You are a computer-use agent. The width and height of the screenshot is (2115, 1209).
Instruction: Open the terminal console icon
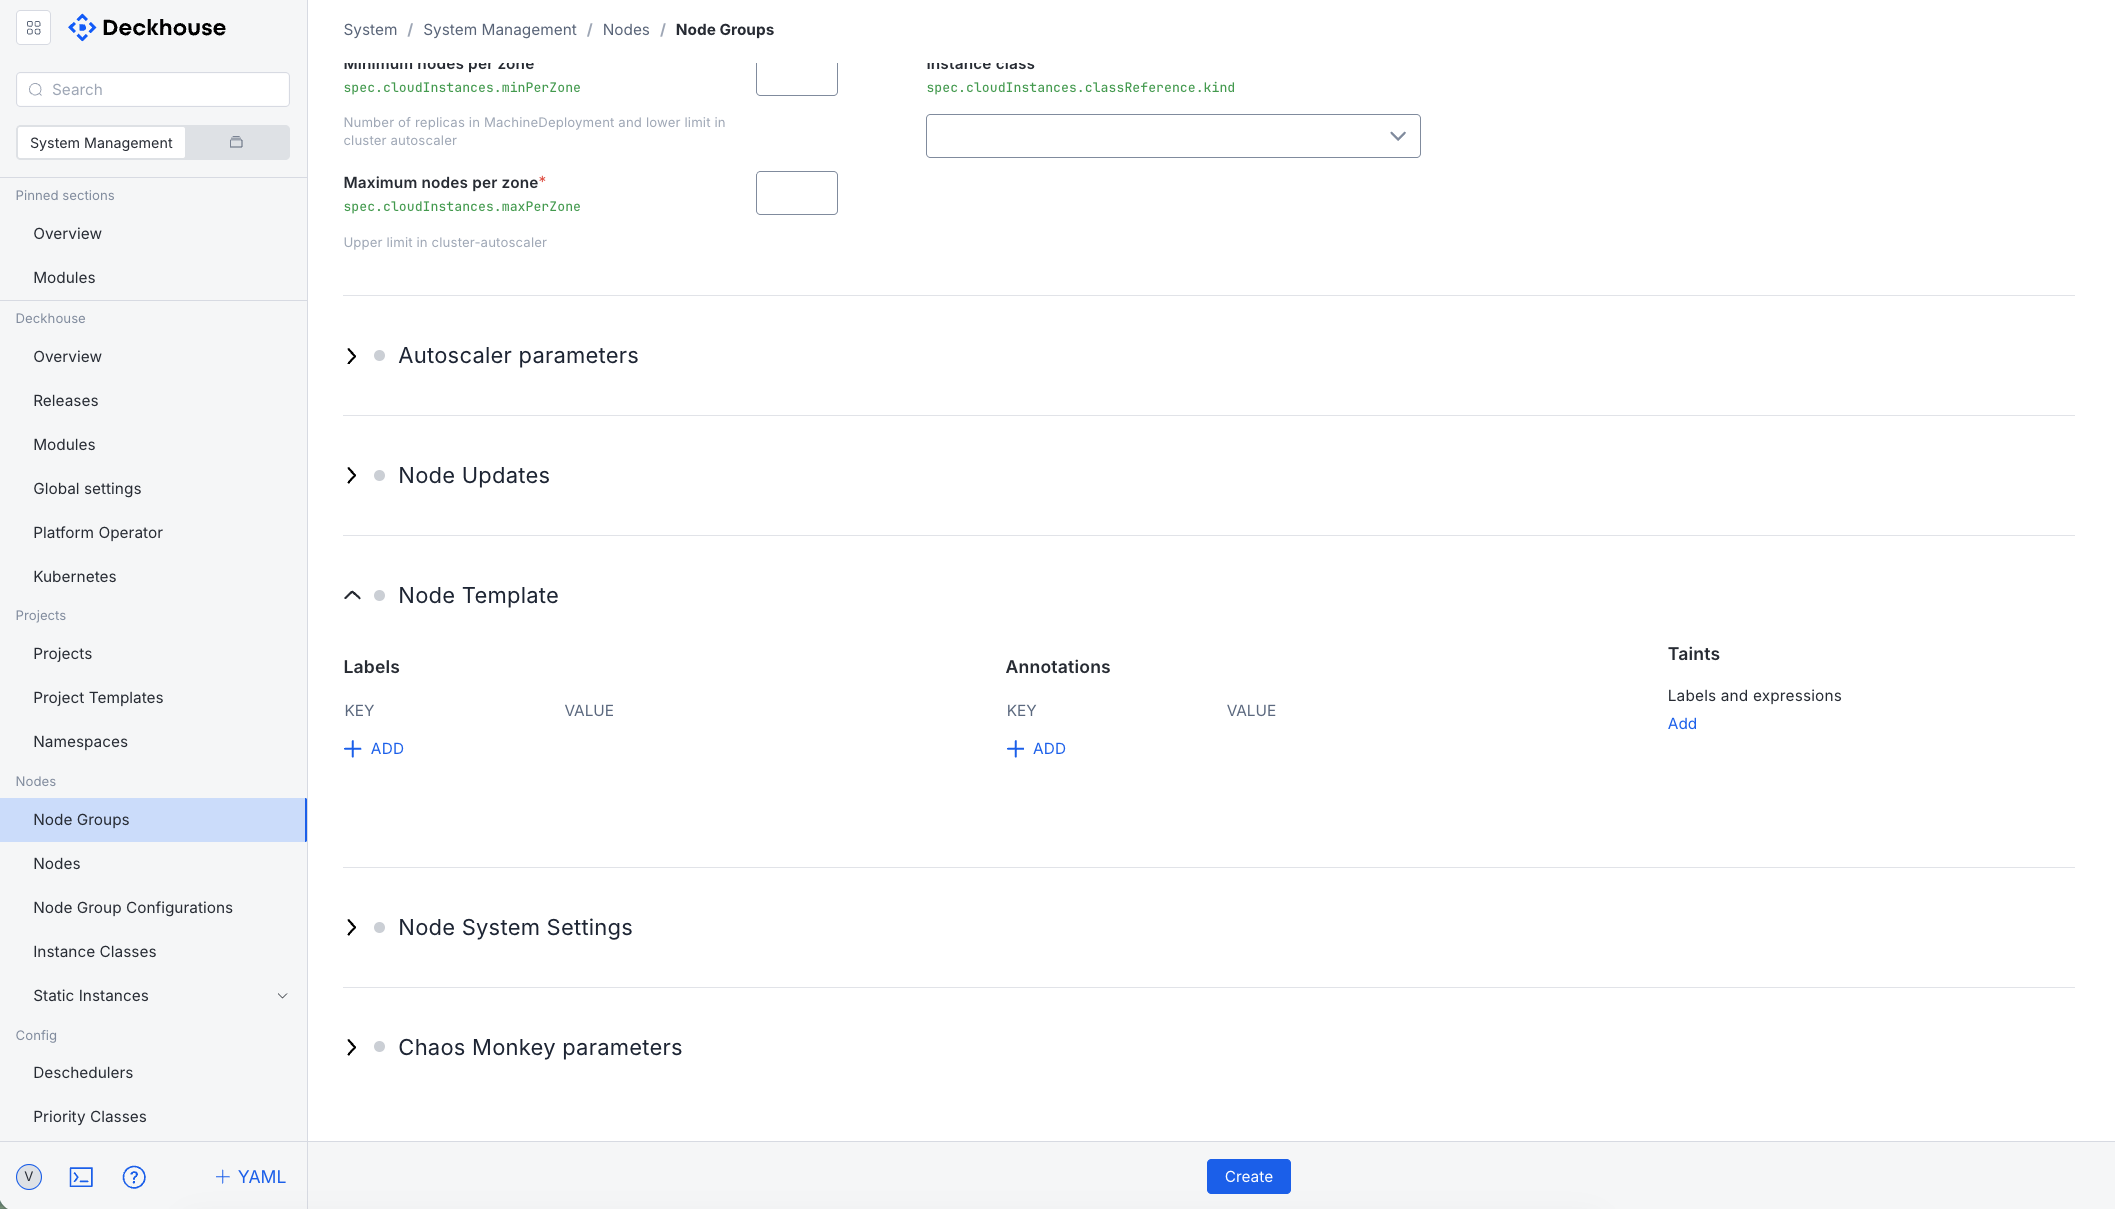(x=81, y=1177)
